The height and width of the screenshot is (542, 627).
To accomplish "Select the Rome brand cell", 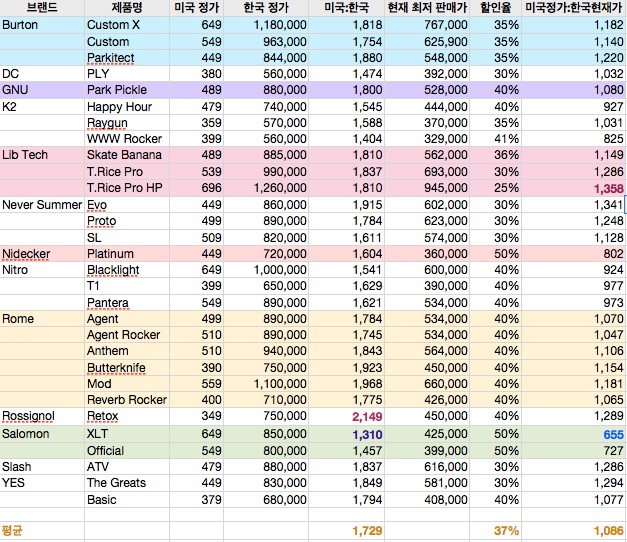I will pyautogui.click(x=42, y=319).
